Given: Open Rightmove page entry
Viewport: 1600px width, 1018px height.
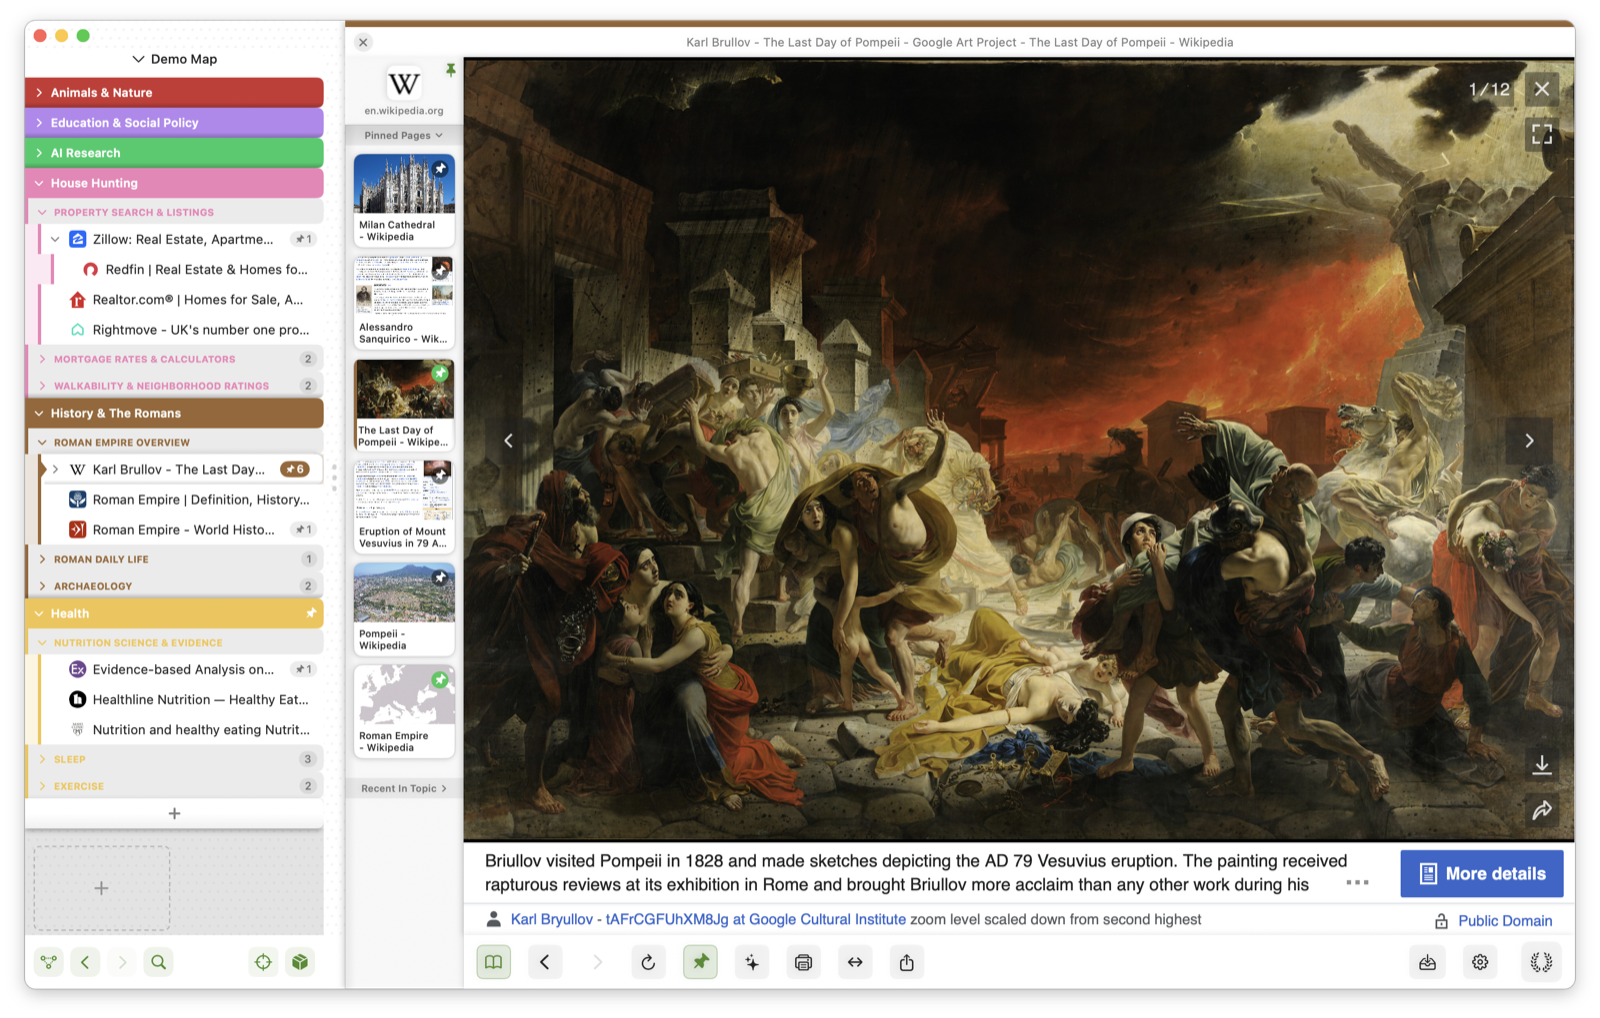Looking at the screenshot, I should tap(190, 330).
